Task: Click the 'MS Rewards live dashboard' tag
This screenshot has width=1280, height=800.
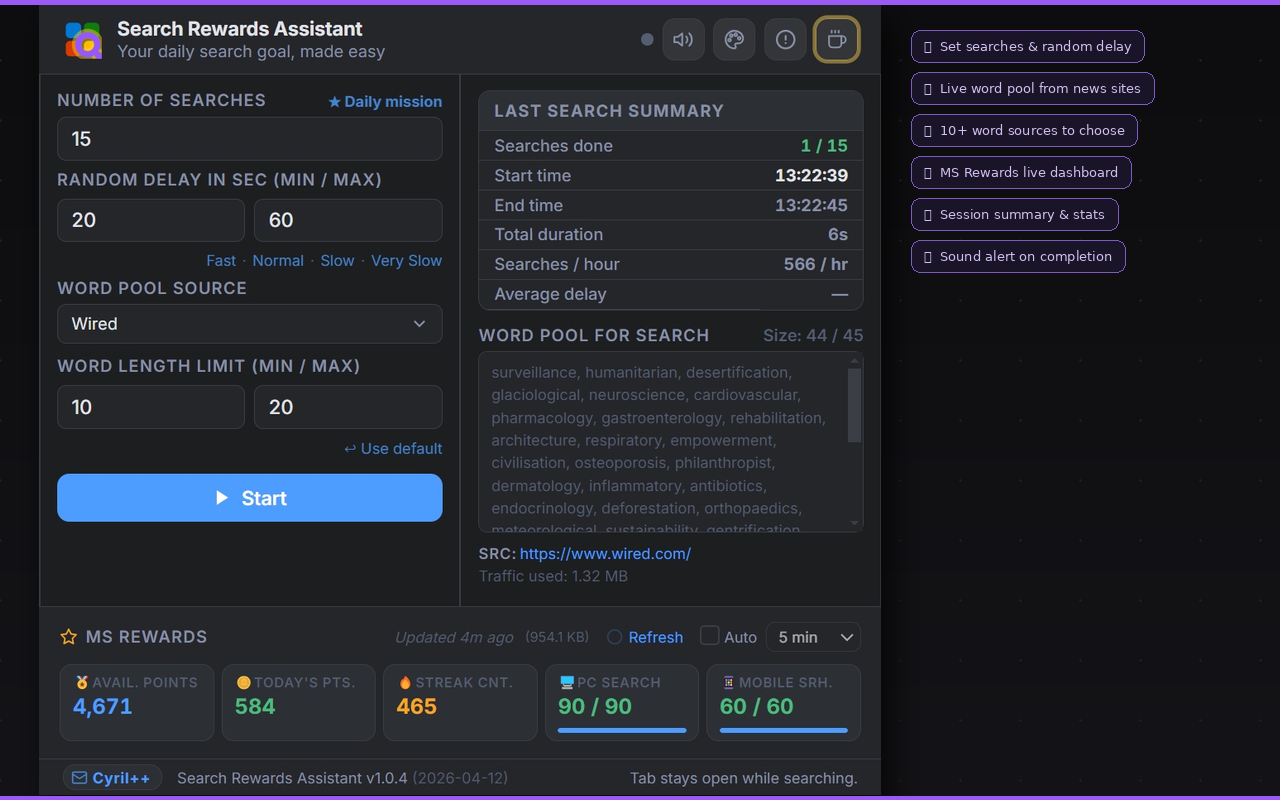Action: point(1021,172)
